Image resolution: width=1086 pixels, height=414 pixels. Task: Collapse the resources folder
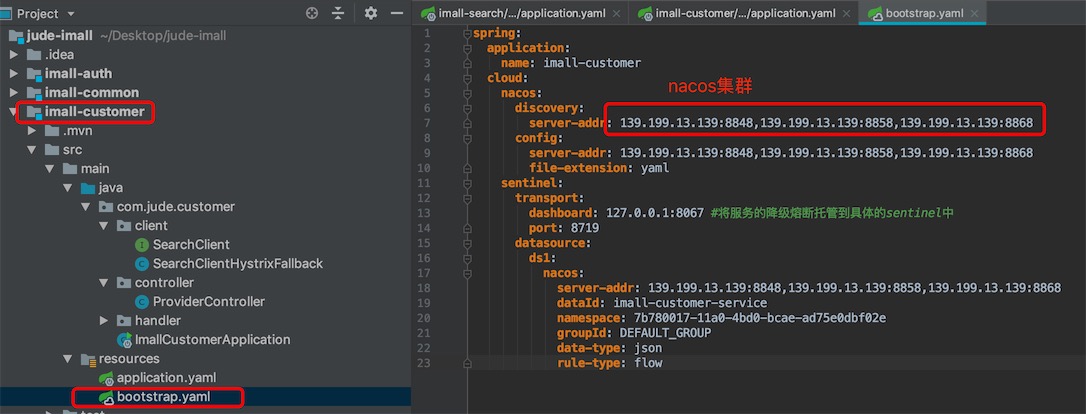[68, 359]
